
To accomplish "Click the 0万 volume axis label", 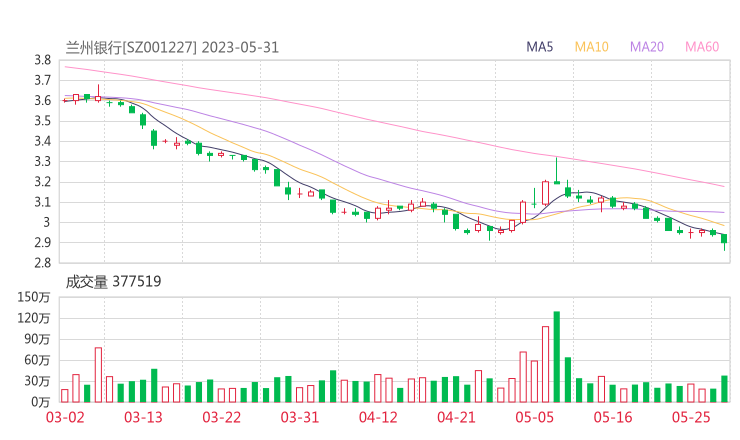I will (41, 402).
